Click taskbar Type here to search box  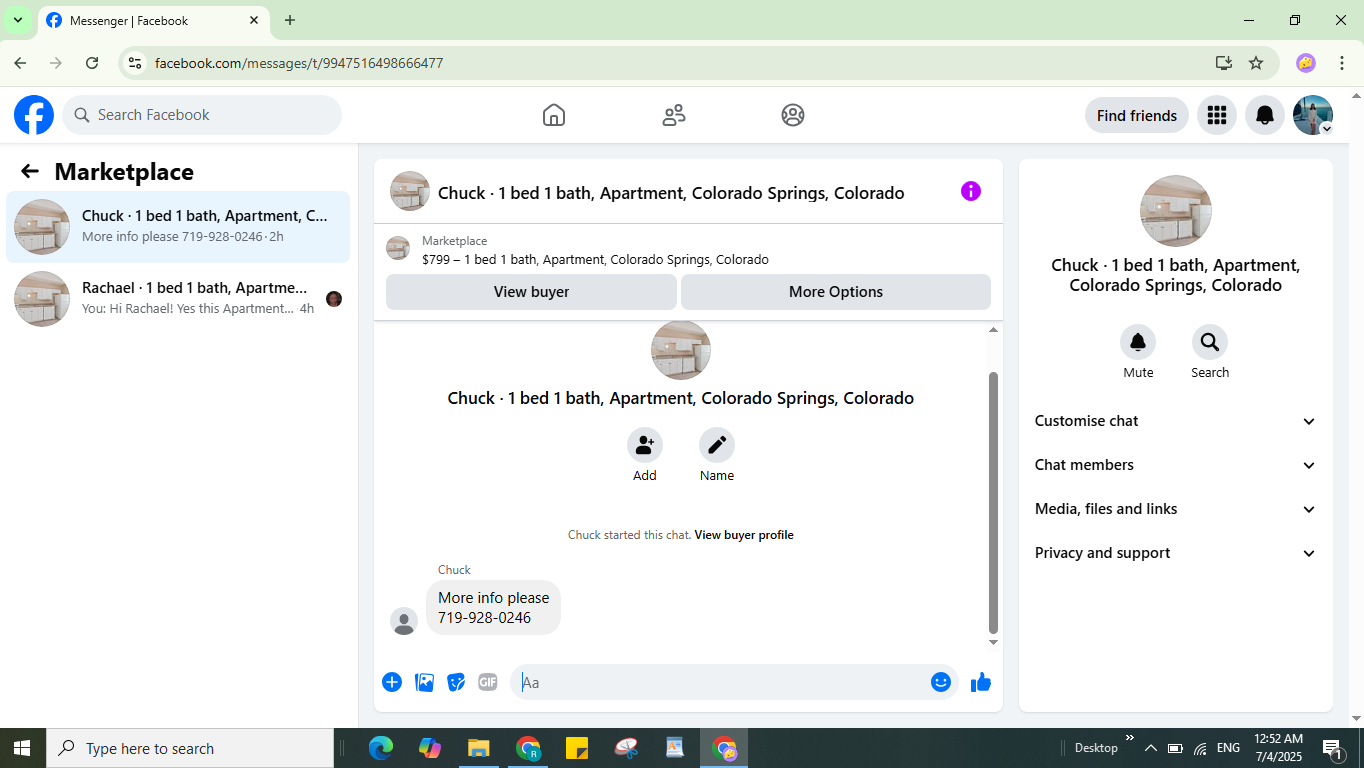tap(190, 748)
